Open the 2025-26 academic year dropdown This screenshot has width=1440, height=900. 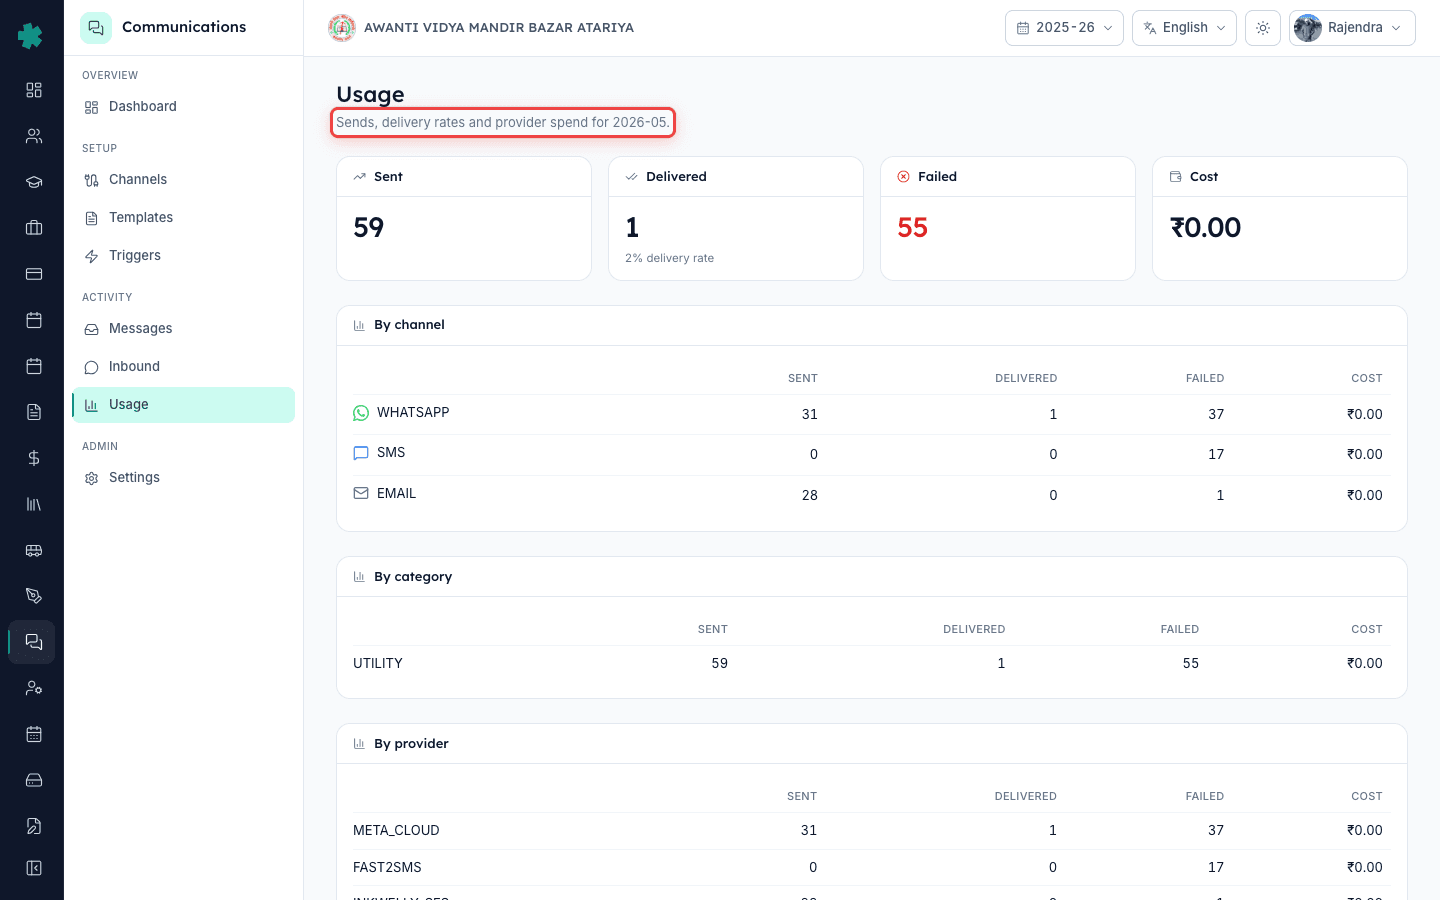pyautogui.click(x=1064, y=28)
